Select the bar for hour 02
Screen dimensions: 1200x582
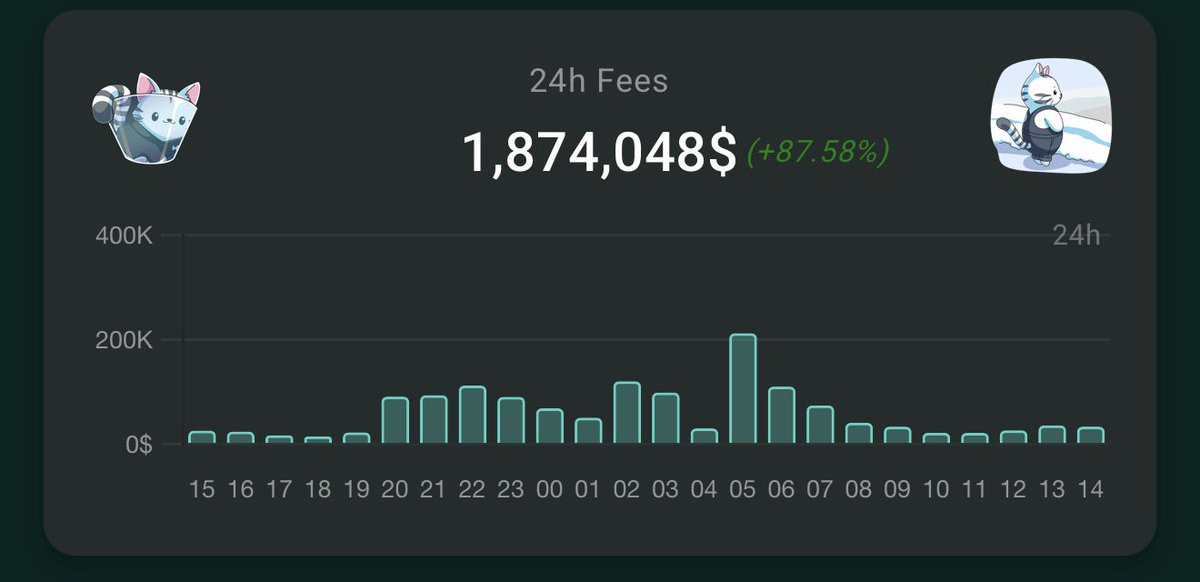tap(627, 413)
